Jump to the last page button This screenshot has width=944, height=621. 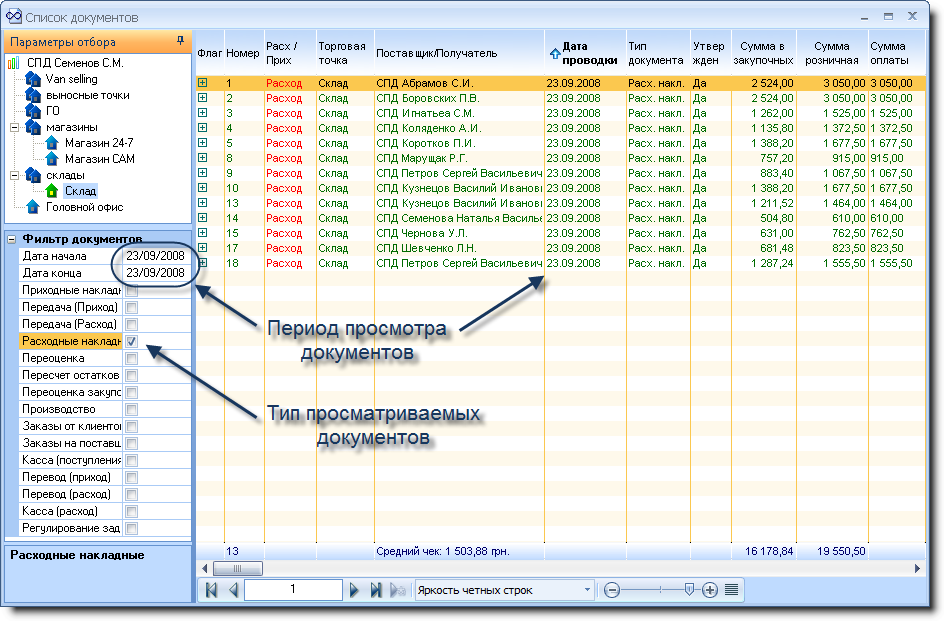click(376, 590)
